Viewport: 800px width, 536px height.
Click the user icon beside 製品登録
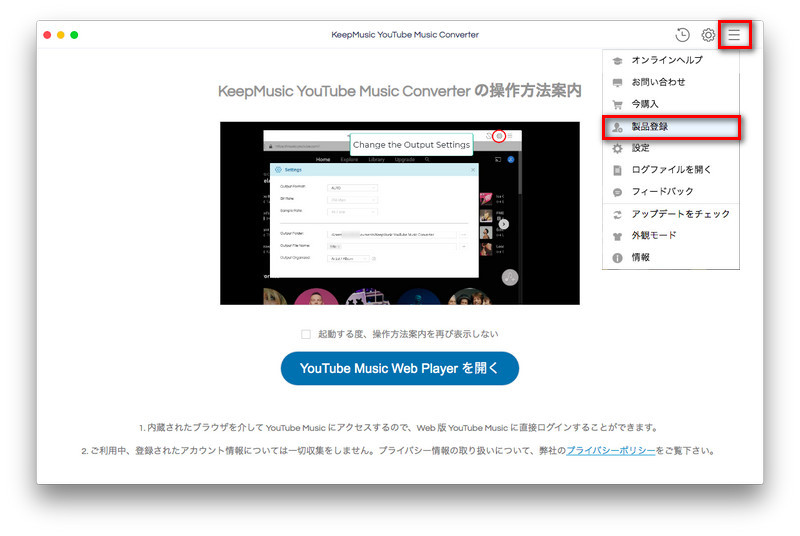(x=617, y=127)
